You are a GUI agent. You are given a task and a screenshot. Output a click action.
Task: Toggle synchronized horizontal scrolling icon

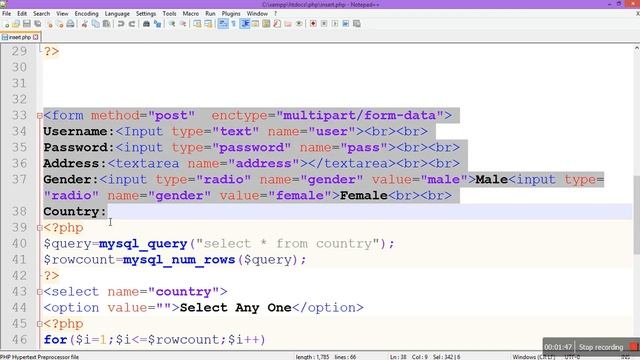tap(208, 24)
